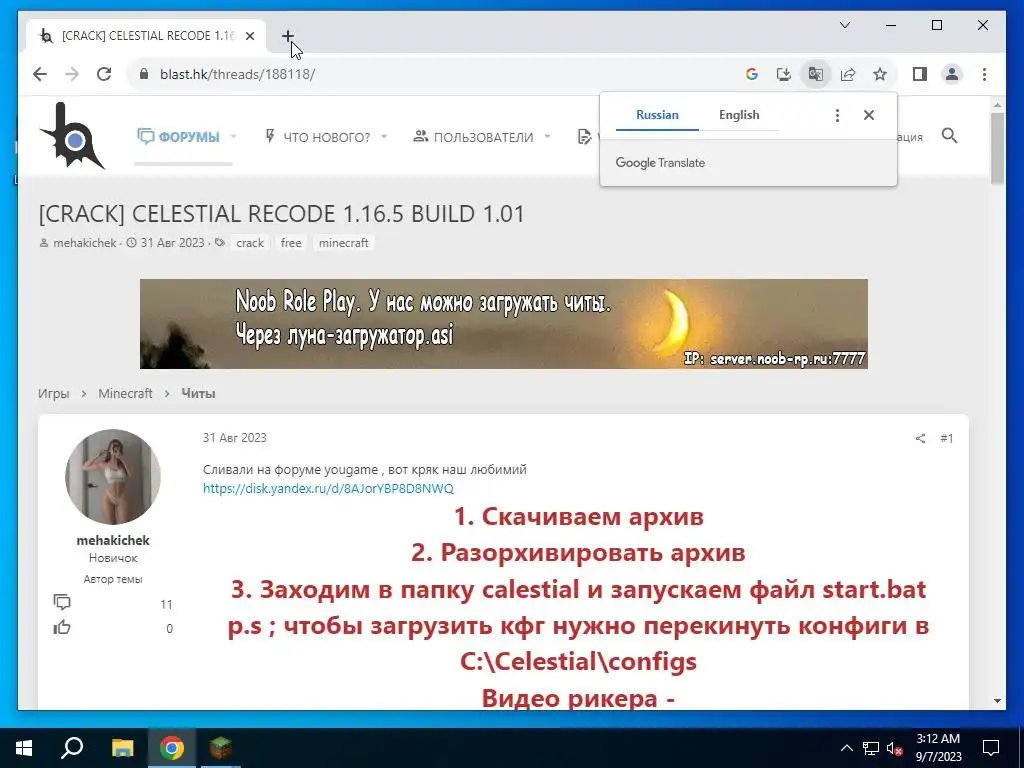
Task: Click the post date 31 Авг 2023
Action: pyautogui.click(x=234, y=438)
